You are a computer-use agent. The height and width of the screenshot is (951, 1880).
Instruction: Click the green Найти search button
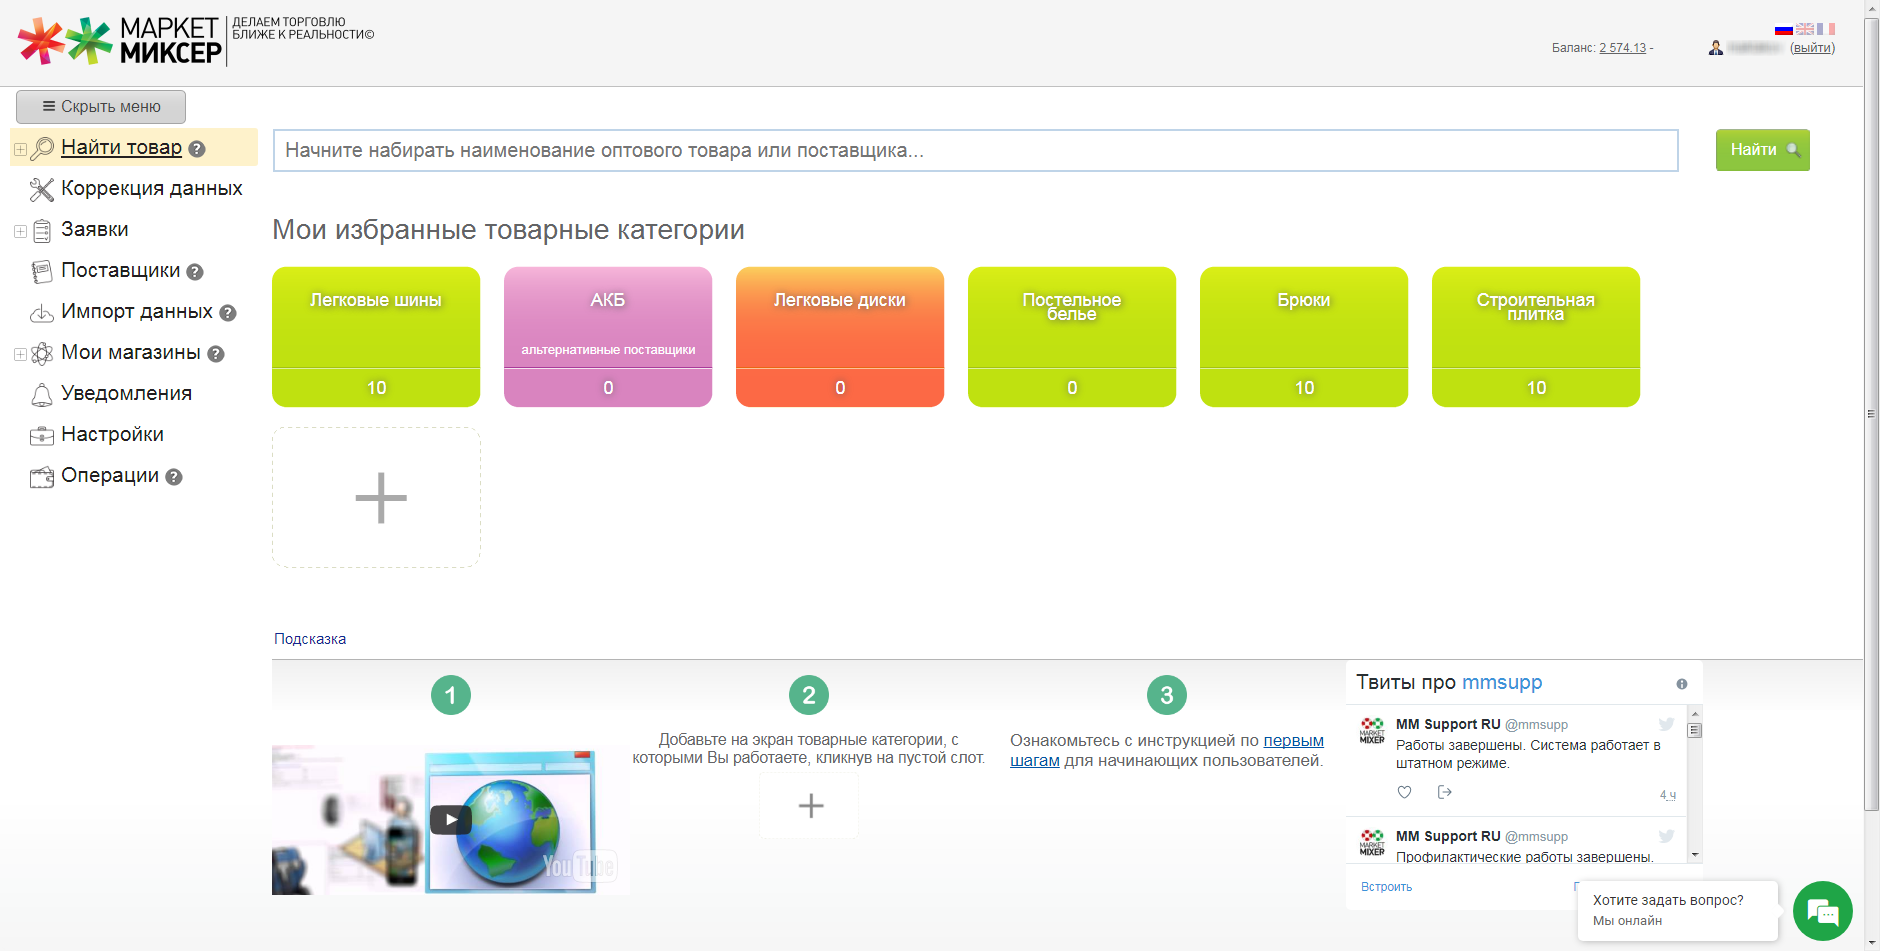[1763, 150]
